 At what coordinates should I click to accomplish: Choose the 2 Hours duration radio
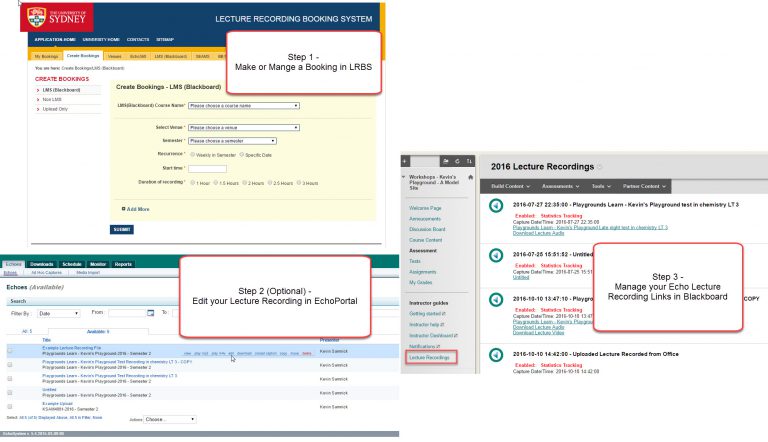click(x=244, y=182)
